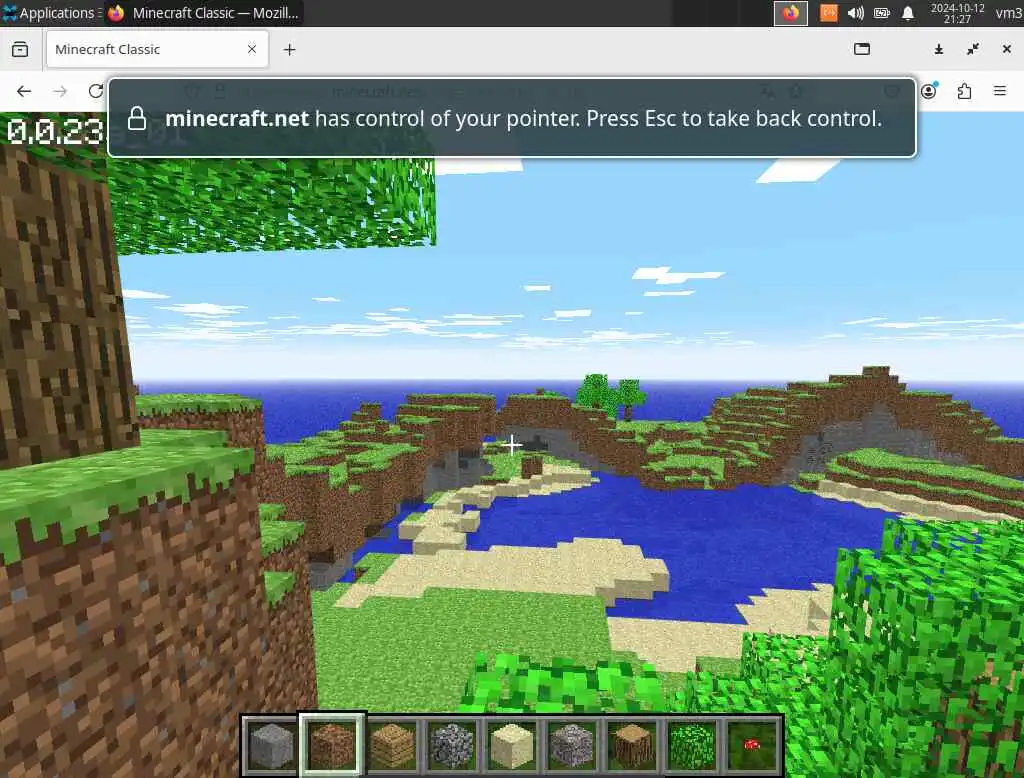This screenshot has width=1024, height=778.
Task: Open the notifications bell in panel
Action: click(908, 13)
